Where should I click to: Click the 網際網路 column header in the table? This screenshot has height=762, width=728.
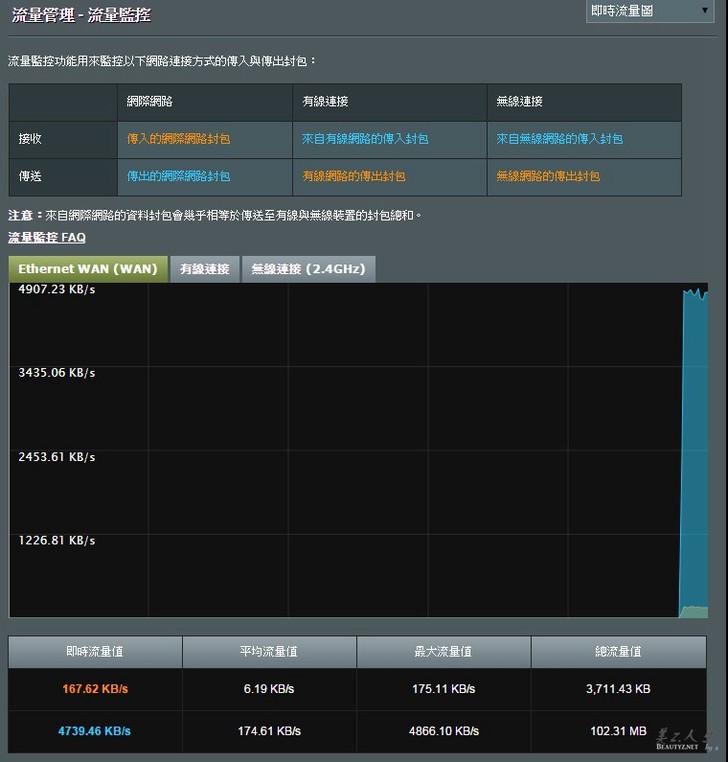(148, 102)
